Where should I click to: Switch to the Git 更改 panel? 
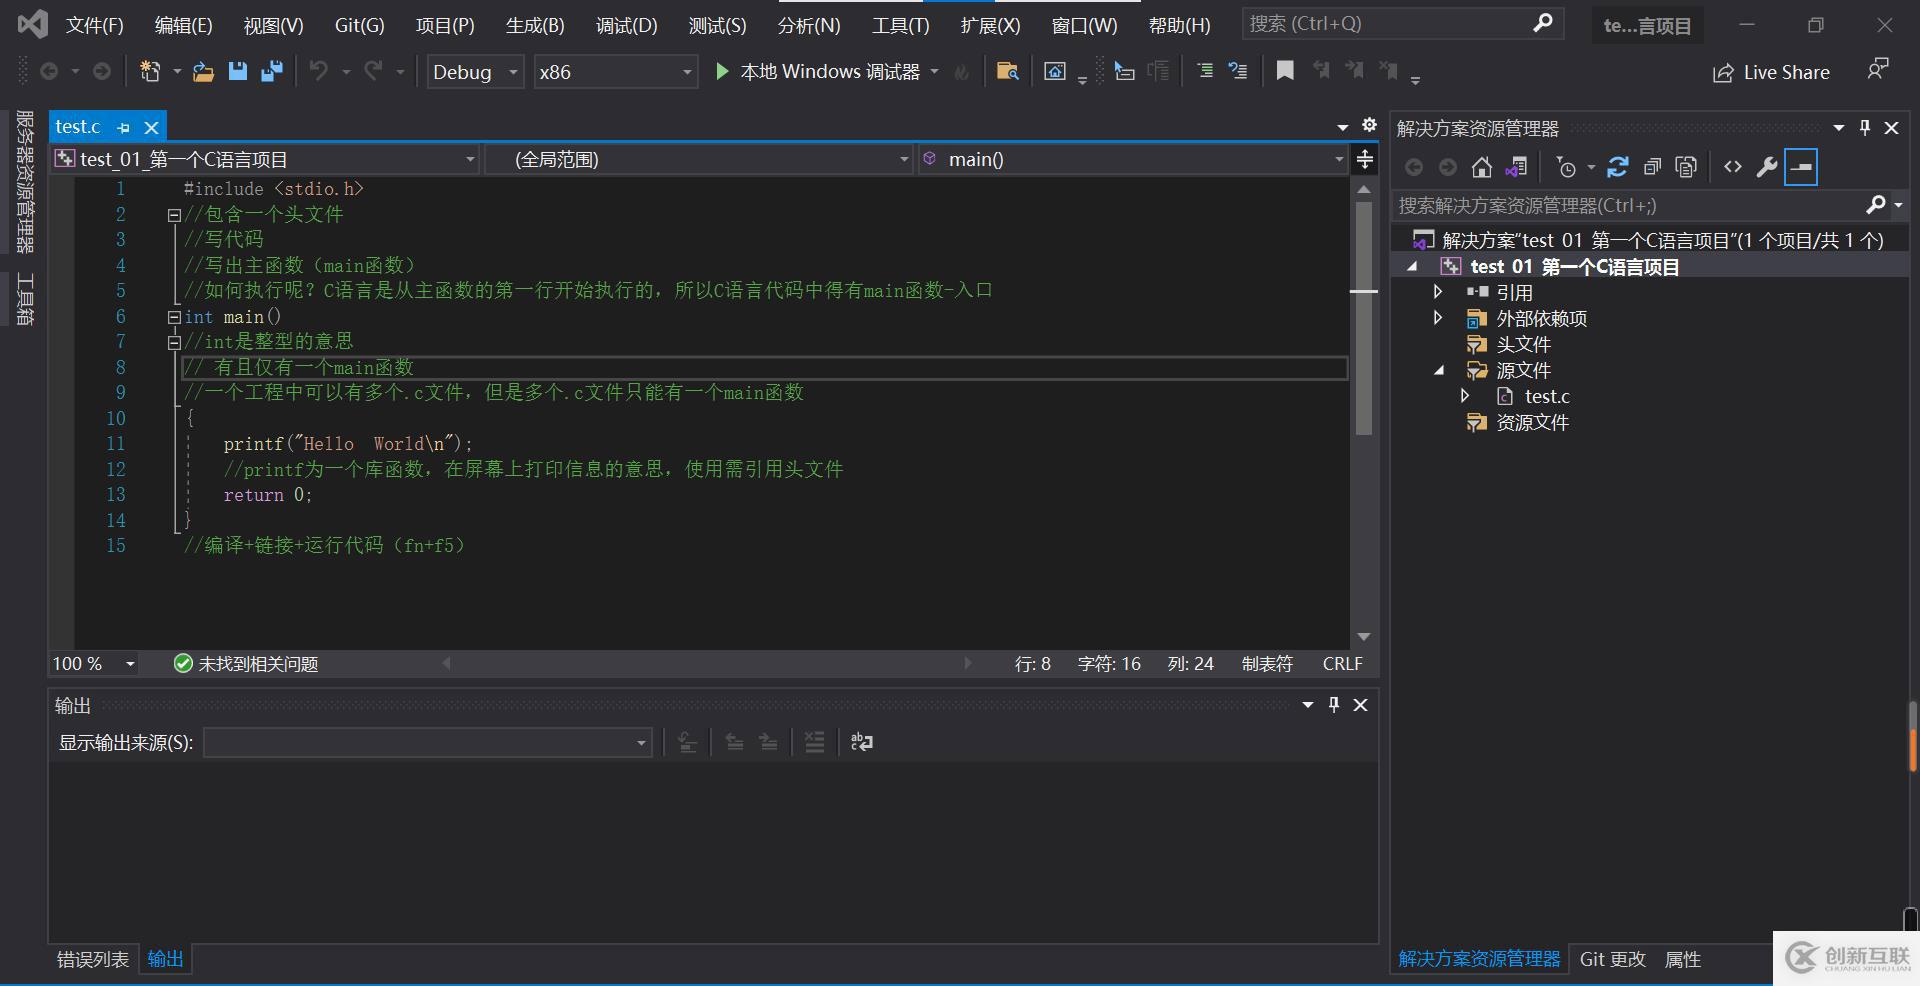pyautogui.click(x=1612, y=959)
